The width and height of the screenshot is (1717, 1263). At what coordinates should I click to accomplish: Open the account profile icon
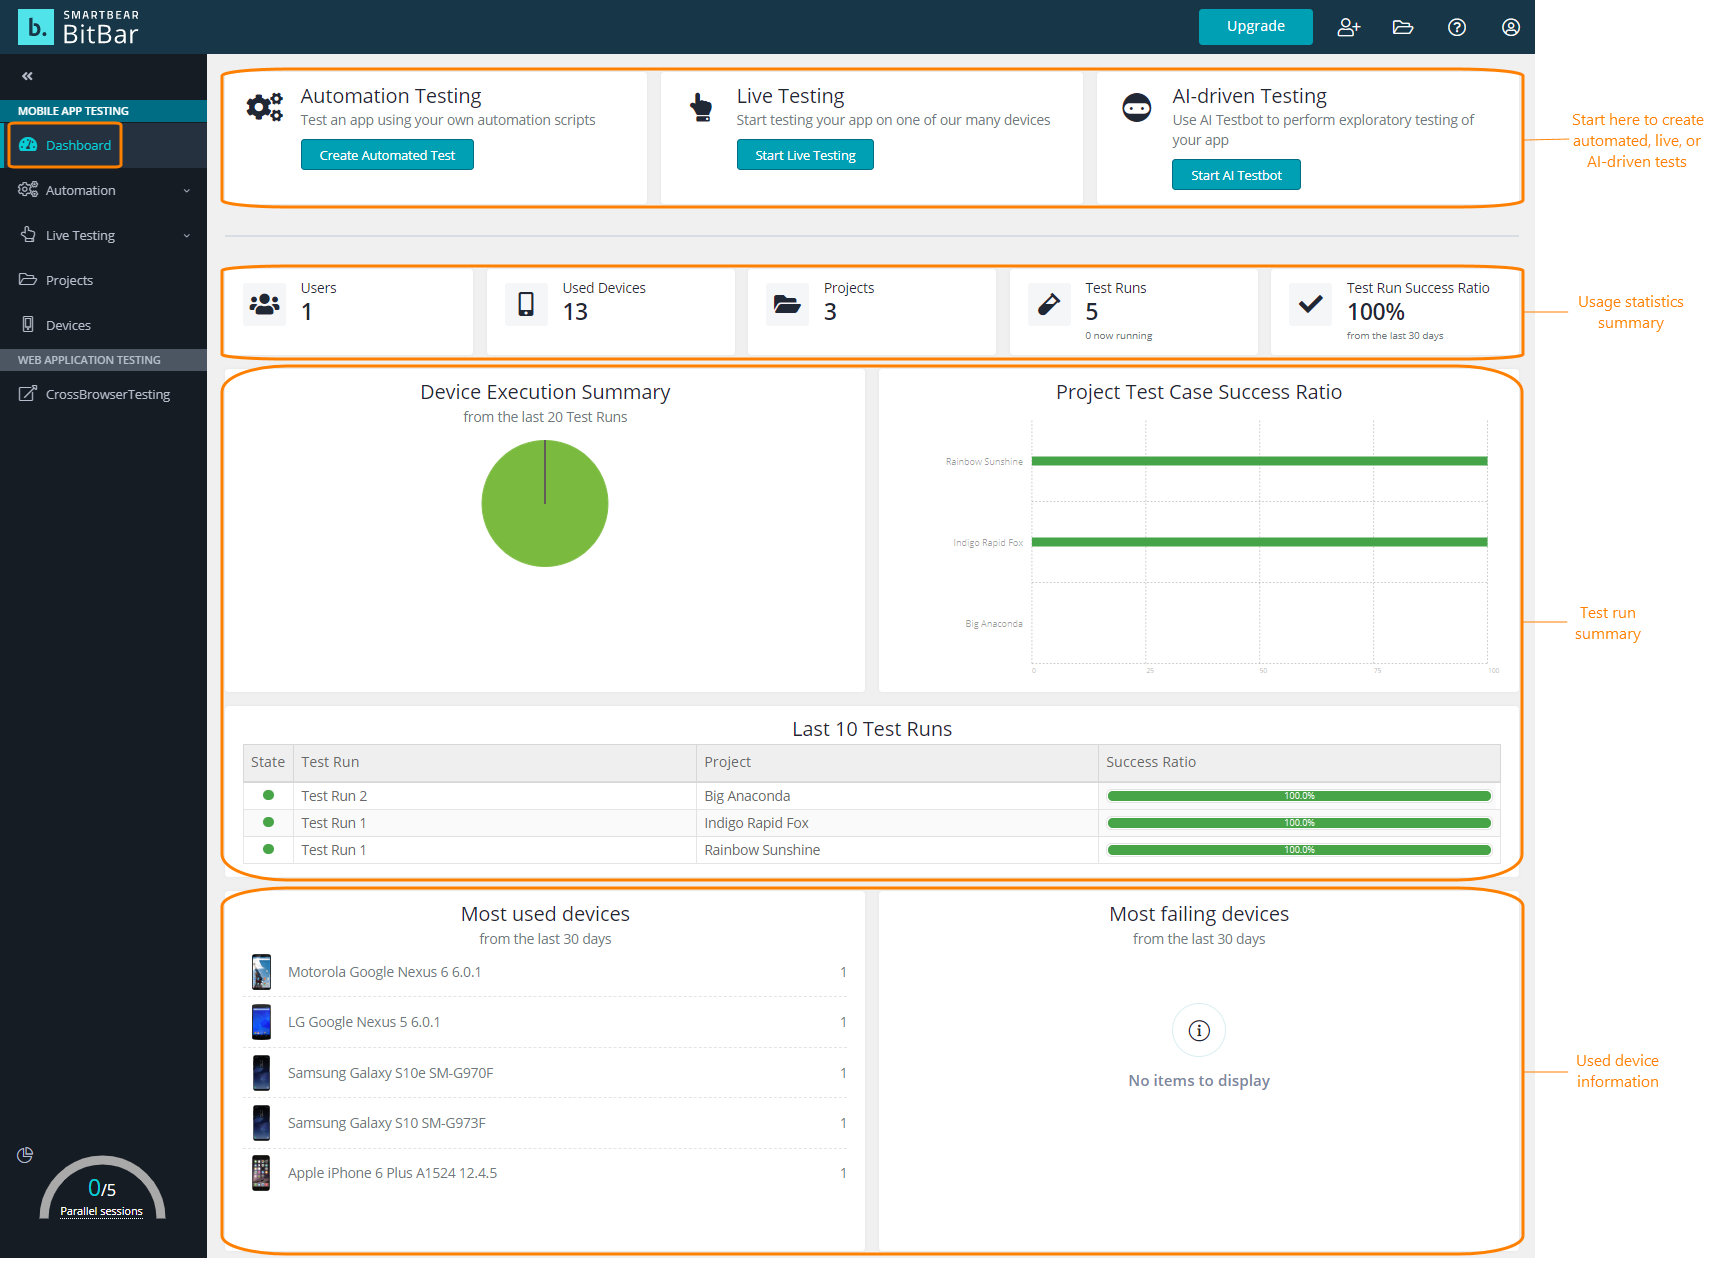pos(1510,27)
